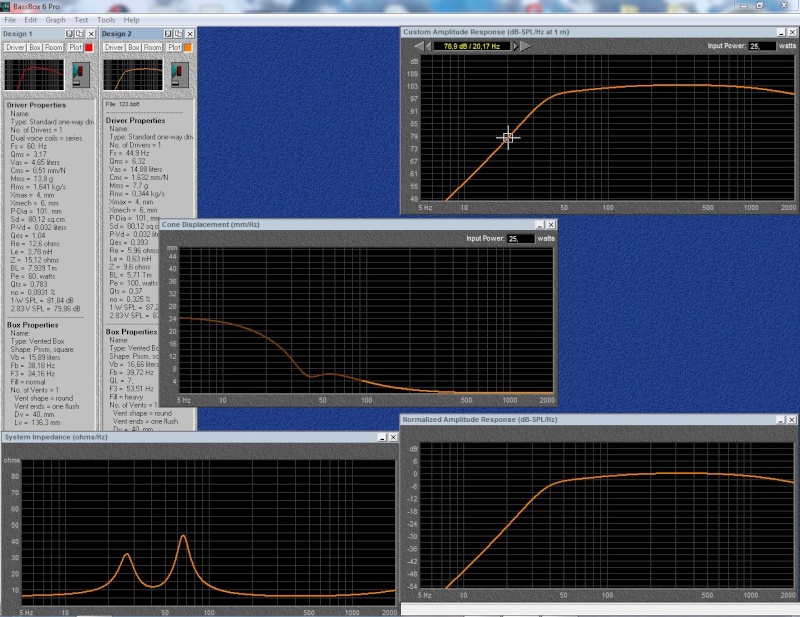Step graph cursor left with small arrow
Image resolution: width=800 pixels, height=617 pixels.
[x=428, y=46]
